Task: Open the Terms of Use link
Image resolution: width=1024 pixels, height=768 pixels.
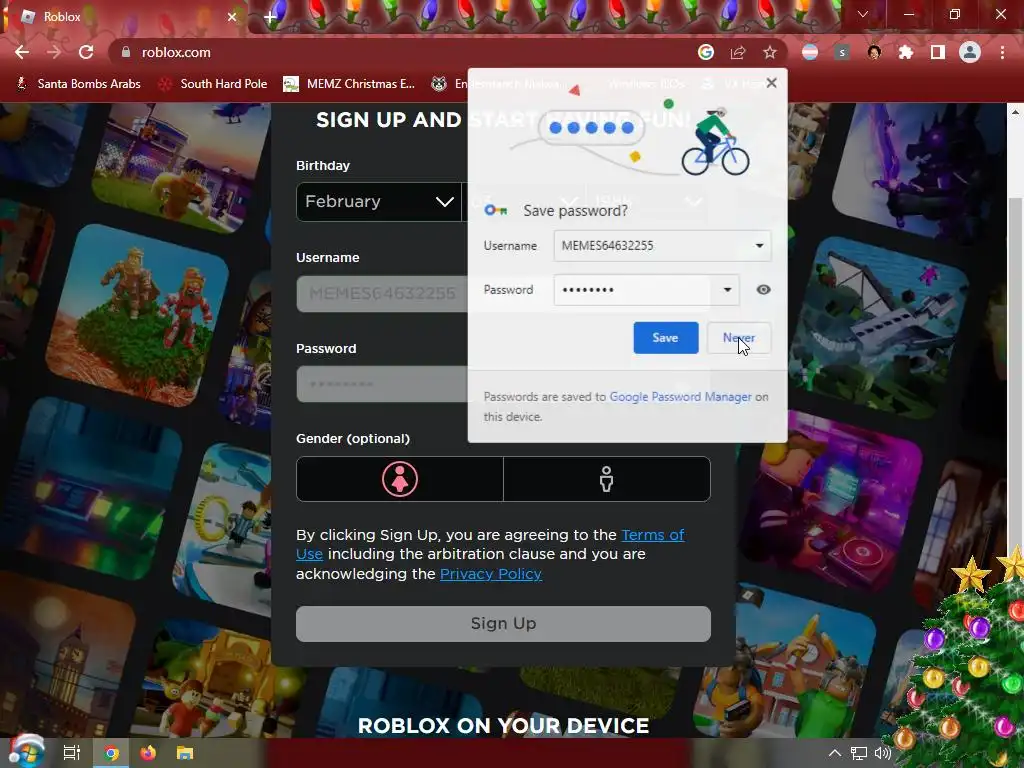Action: pyautogui.click(x=652, y=535)
